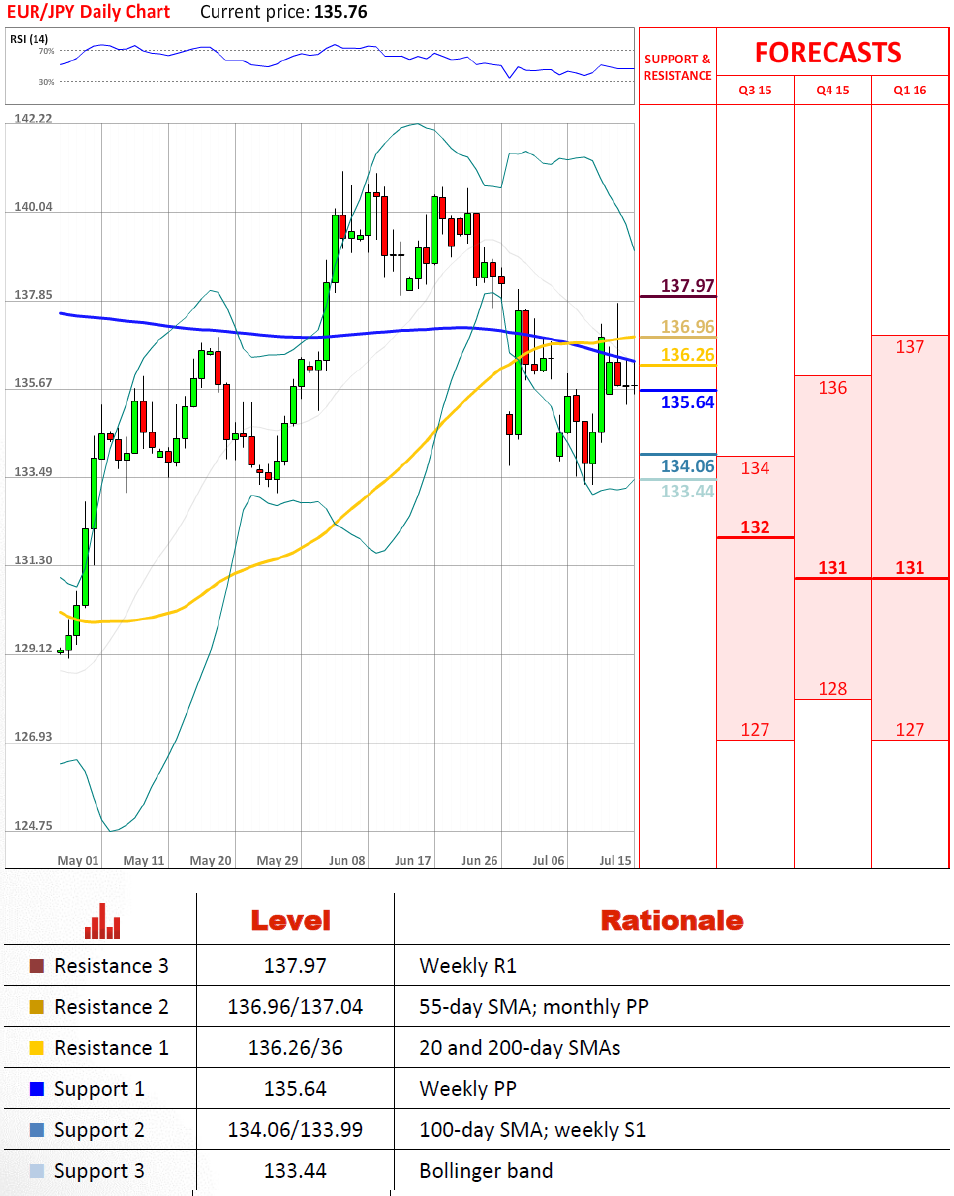
Task: Click the Support 3 light-blue swatch
Action: click(37, 1171)
